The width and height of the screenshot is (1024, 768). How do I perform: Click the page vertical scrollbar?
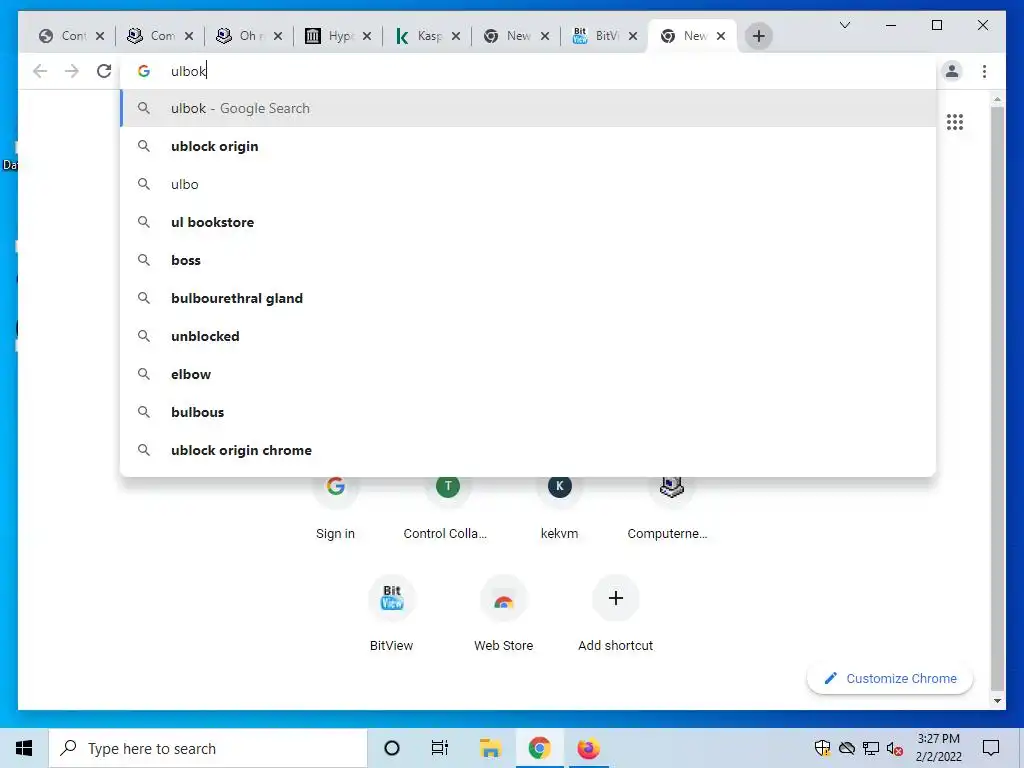tap(997, 398)
